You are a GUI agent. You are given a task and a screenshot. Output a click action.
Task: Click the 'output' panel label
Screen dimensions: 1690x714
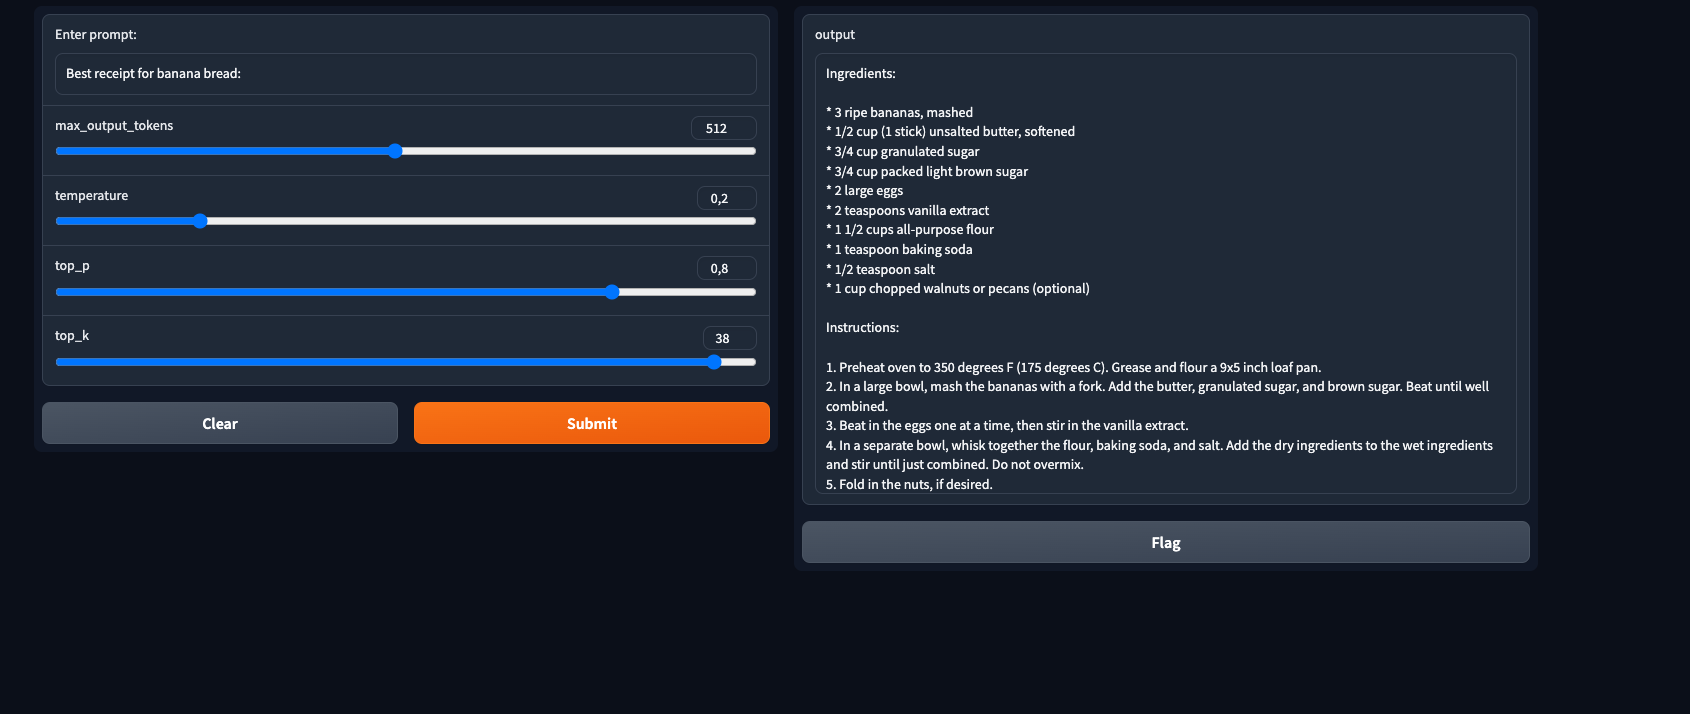pos(835,35)
